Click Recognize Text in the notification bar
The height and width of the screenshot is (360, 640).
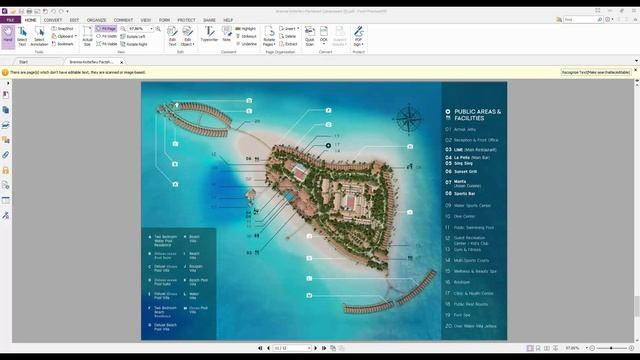tap(596, 72)
